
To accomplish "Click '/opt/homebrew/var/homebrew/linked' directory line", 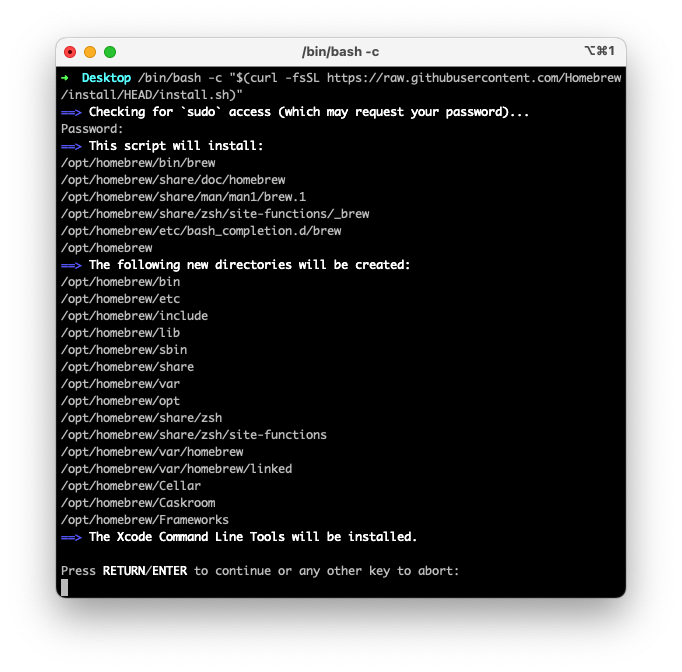I will [177, 468].
